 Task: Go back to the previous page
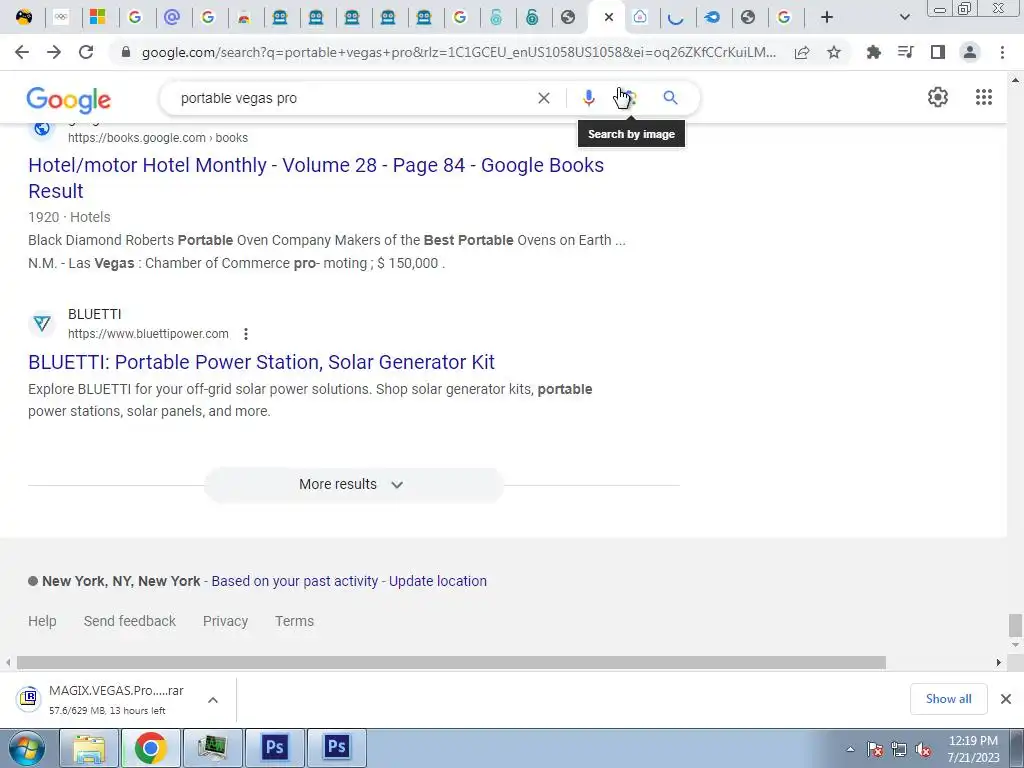[x=22, y=52]
